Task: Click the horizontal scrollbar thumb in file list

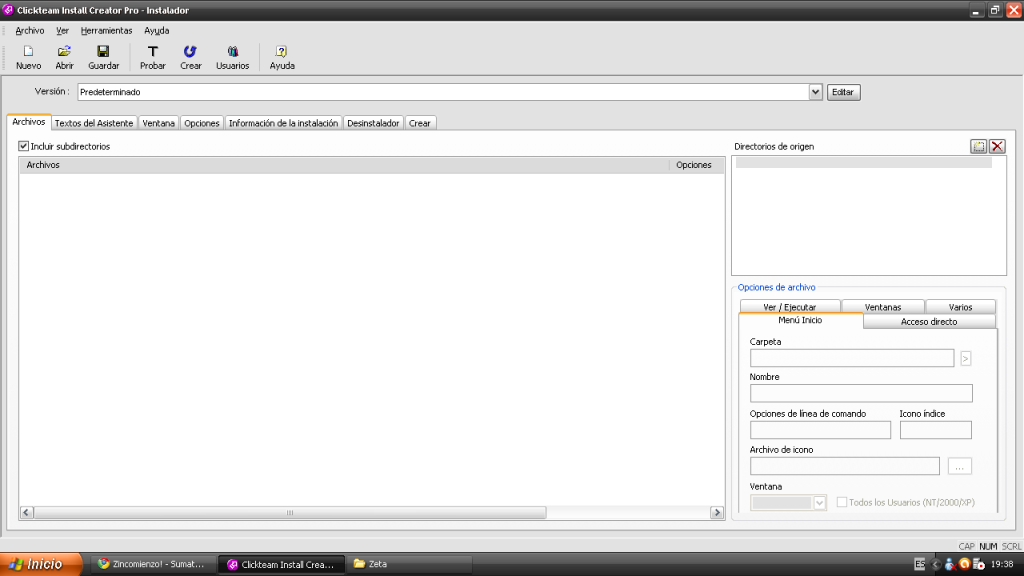Action: [x=290, y=513]
